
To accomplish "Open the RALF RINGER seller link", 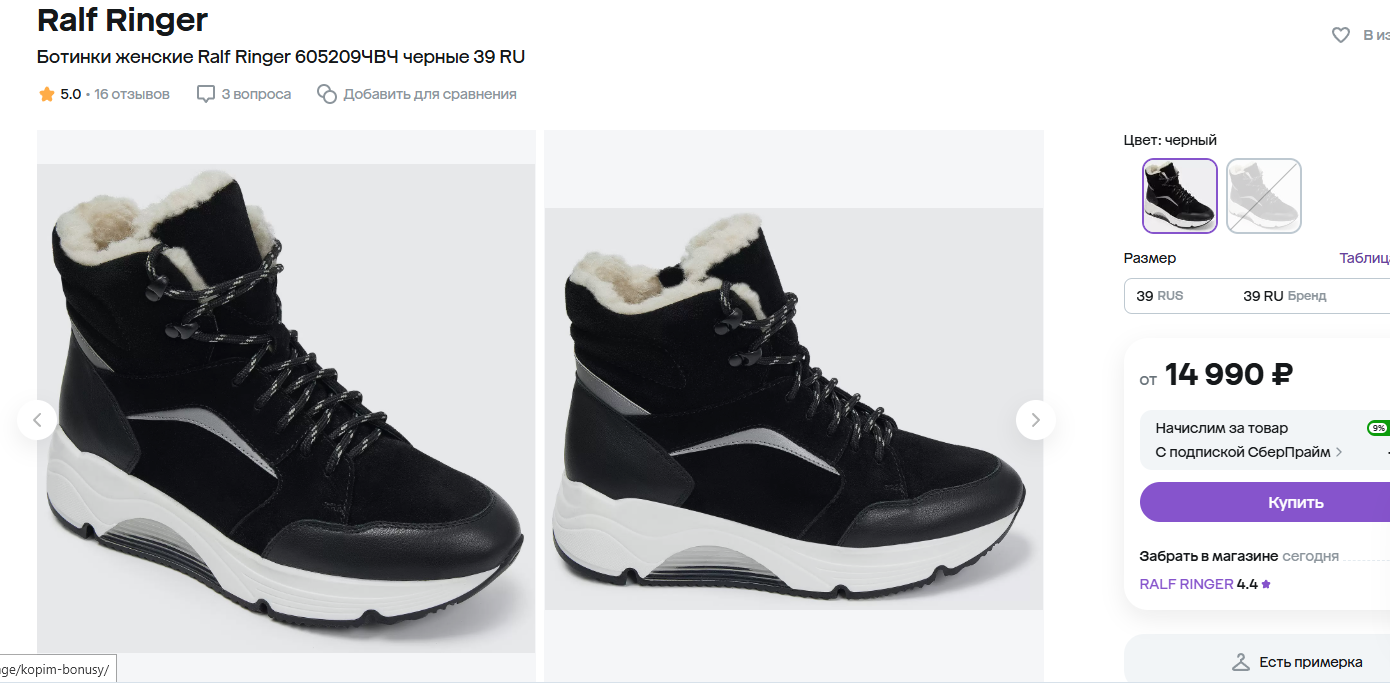I will (1186, 584).
